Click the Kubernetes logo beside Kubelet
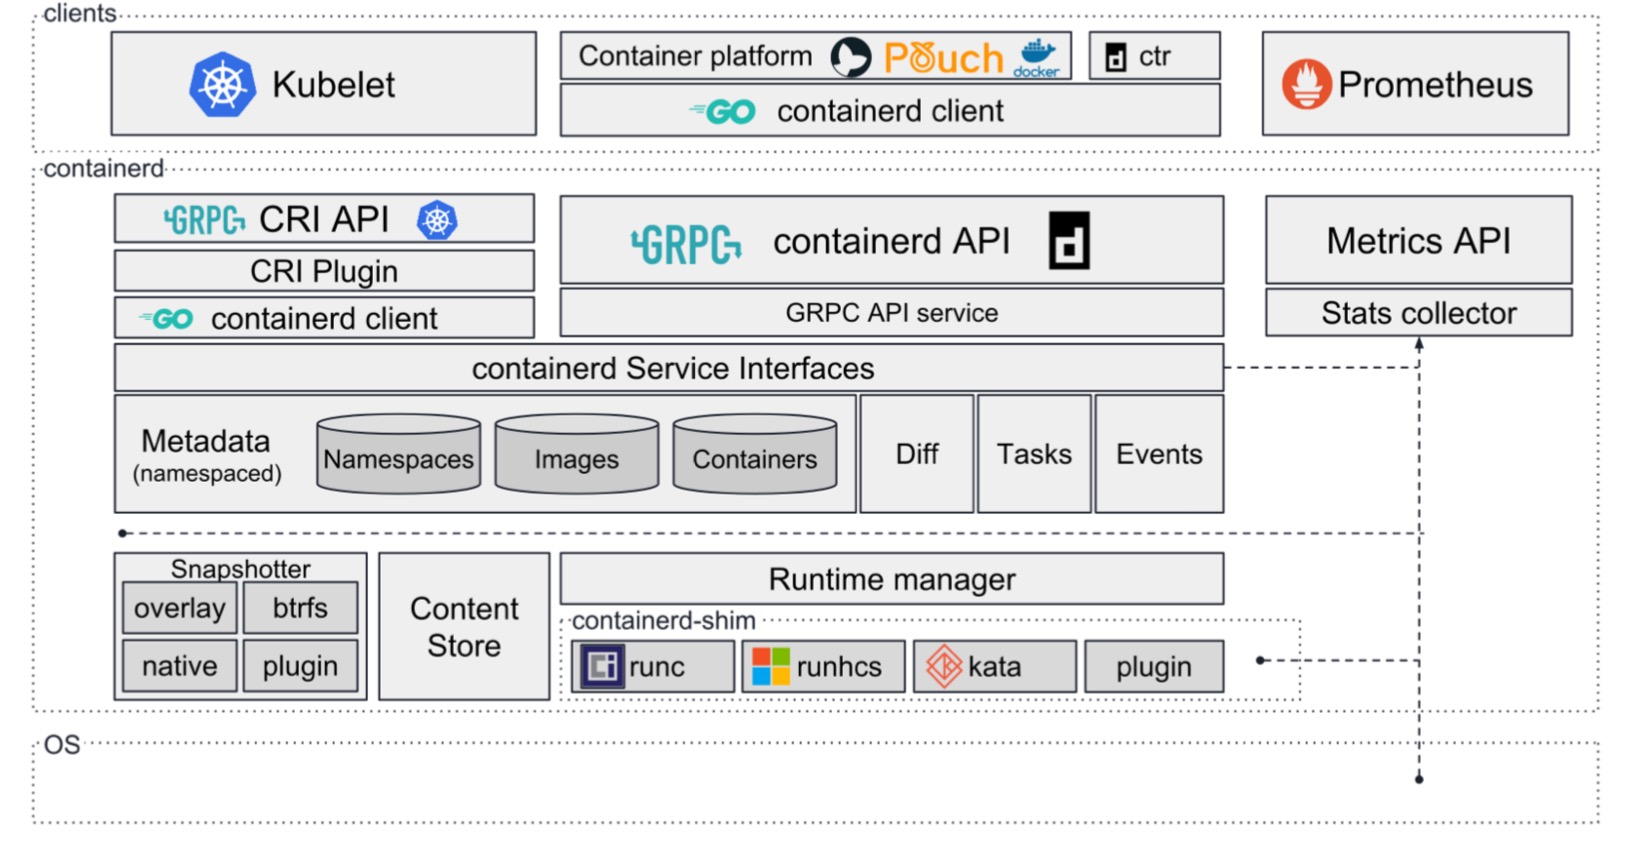The height and width of the screenshot is (842, 1650). coord(222,85)
